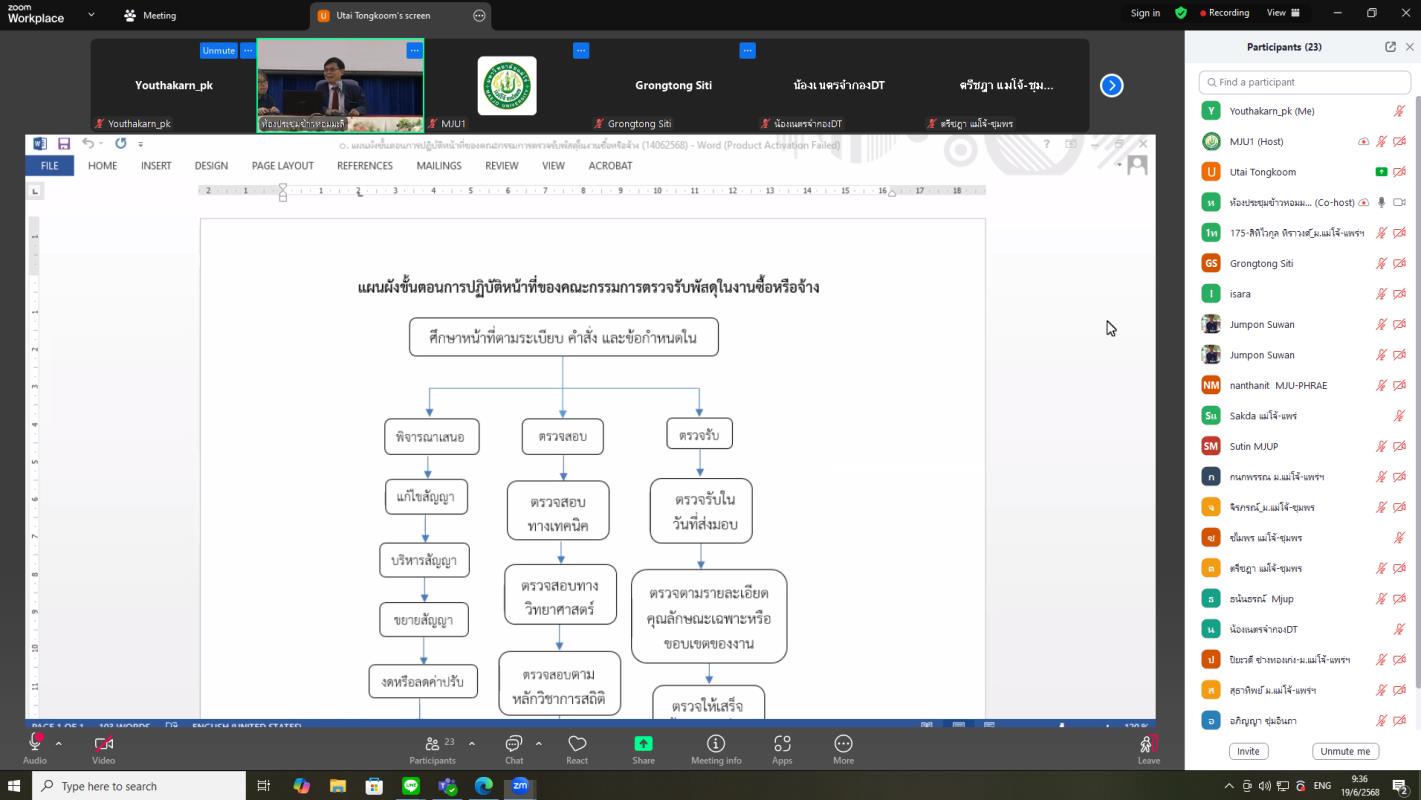Click the Unmute me button
This screenshot has height=800, width=1421.
(1345, 751)
